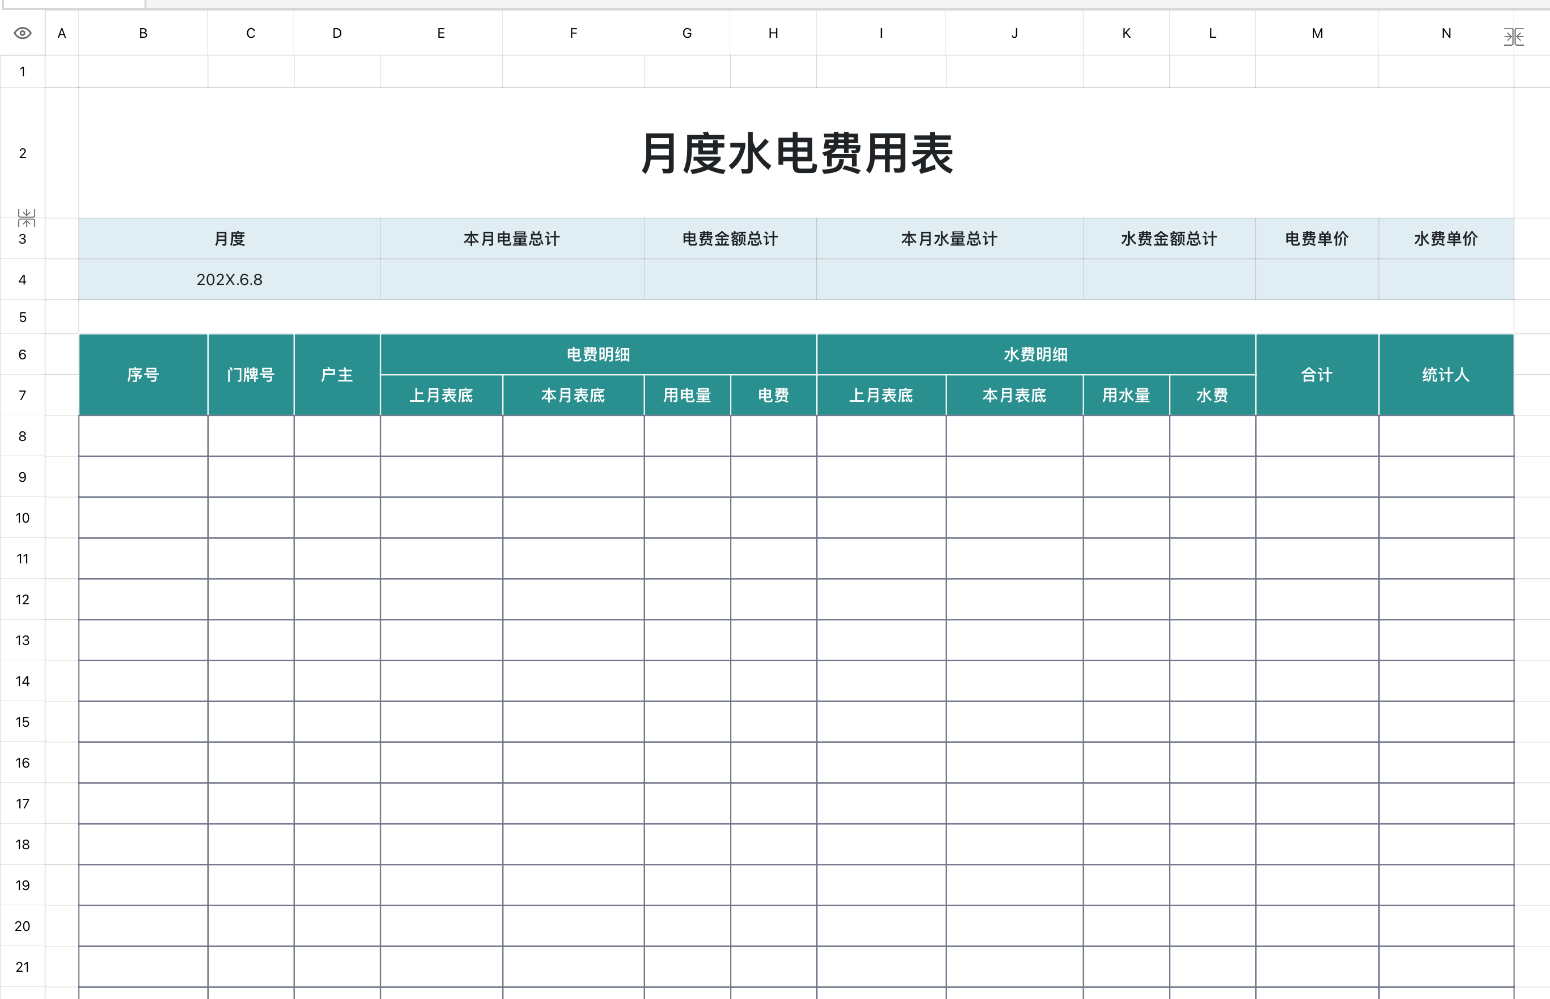Image resolution: width=1550 pixels, height=999 pixels.
Task: Select column B header
Action: [143, 33]
